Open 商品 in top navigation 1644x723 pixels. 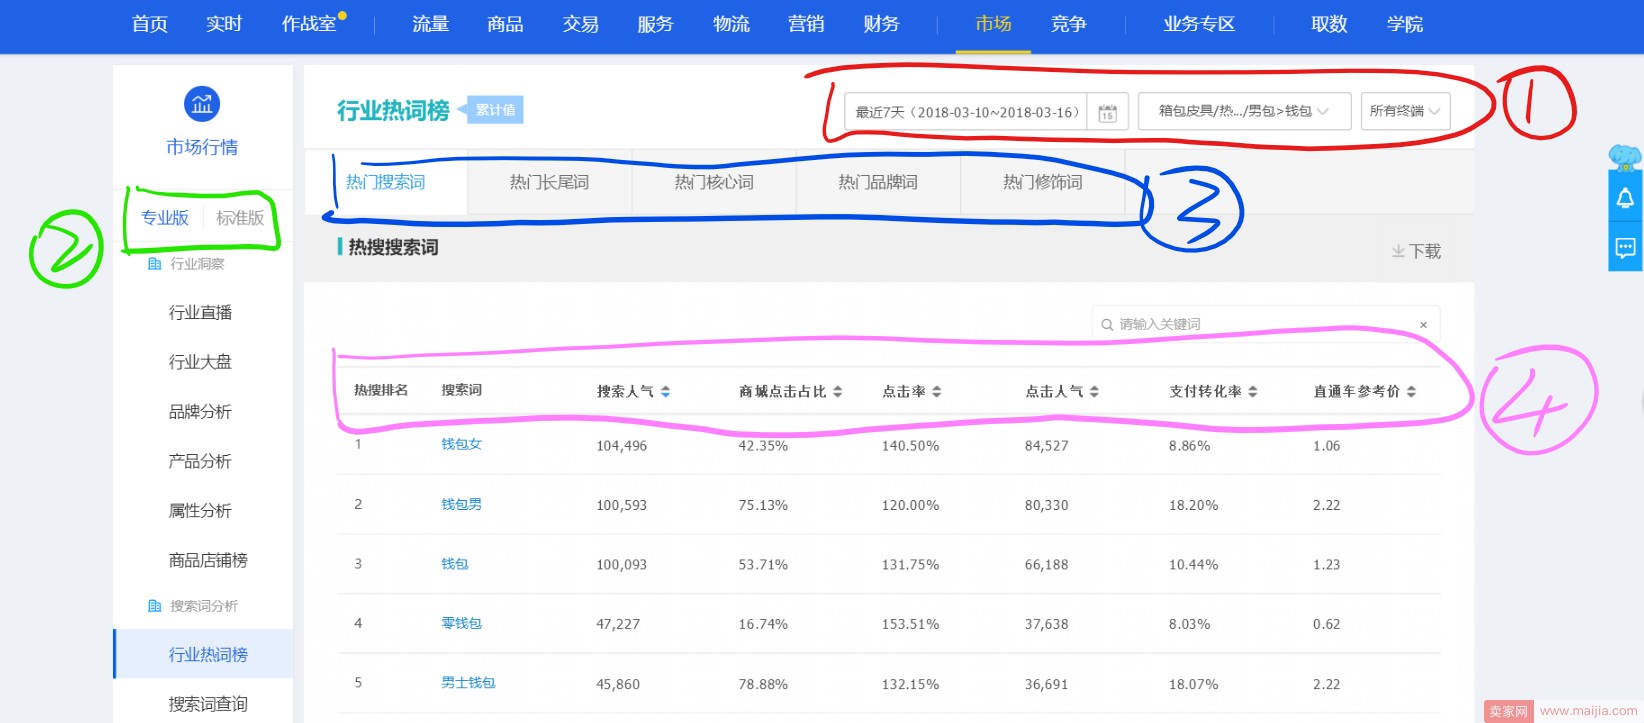click(506, 24)
